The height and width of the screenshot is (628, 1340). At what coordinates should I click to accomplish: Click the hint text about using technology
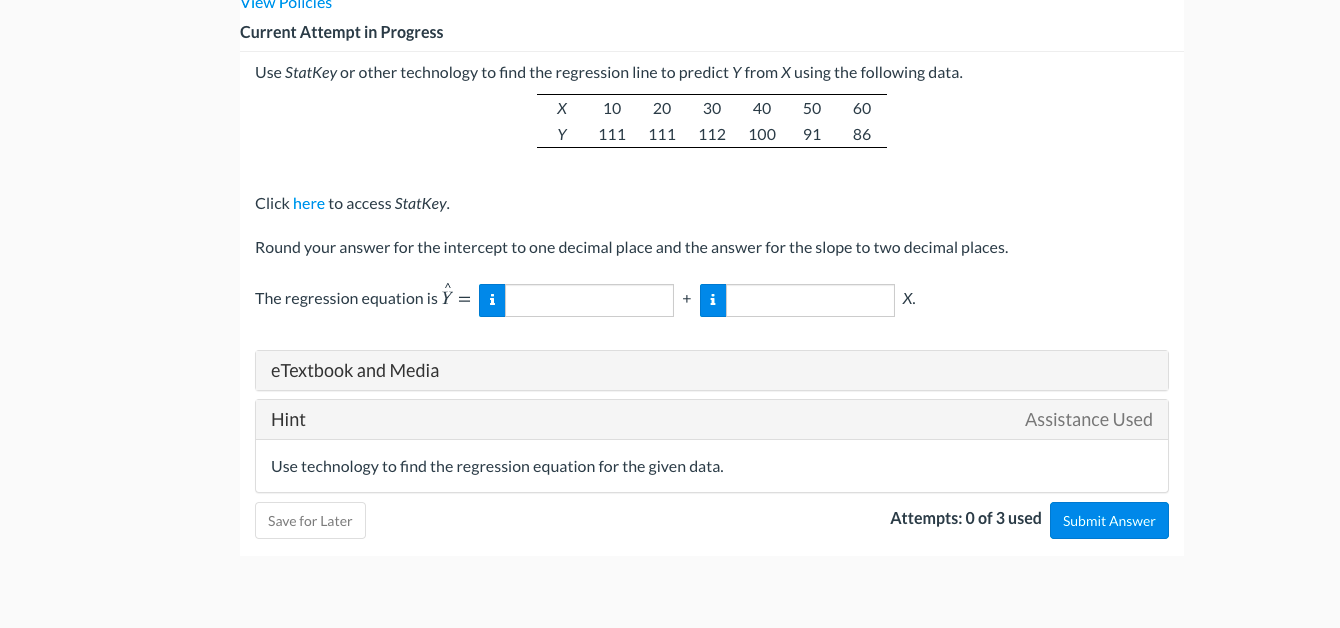coord(497,466)
